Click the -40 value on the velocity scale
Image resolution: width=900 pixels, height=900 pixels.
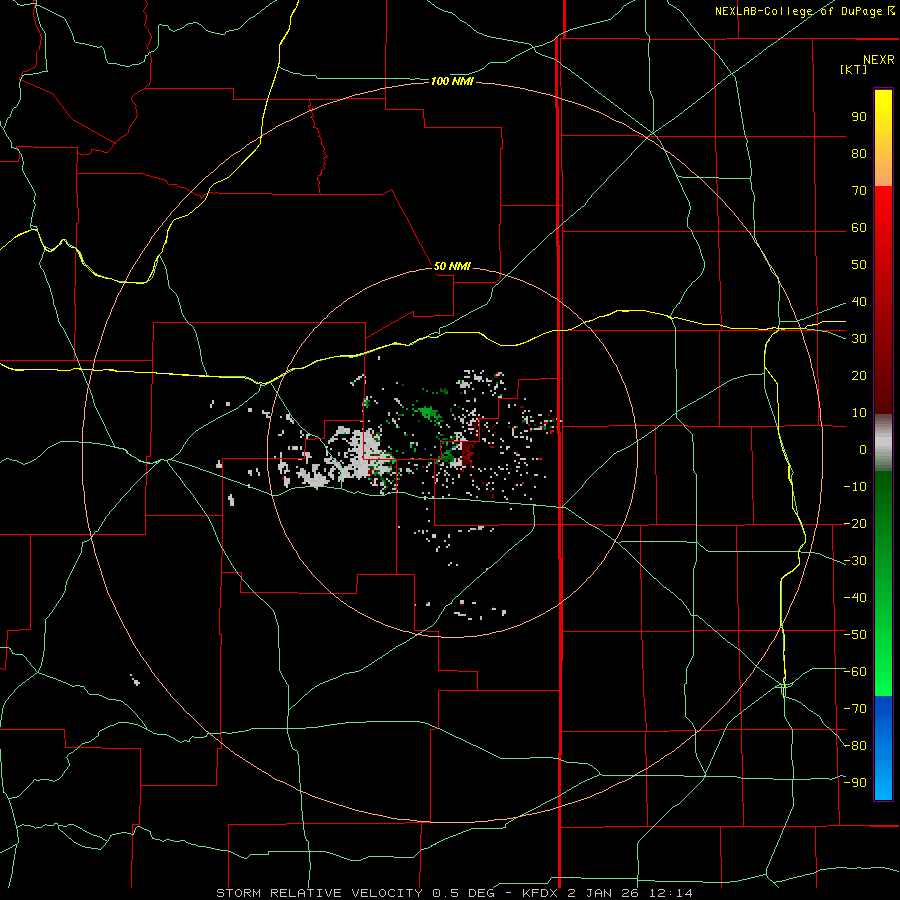click(855, 598)
